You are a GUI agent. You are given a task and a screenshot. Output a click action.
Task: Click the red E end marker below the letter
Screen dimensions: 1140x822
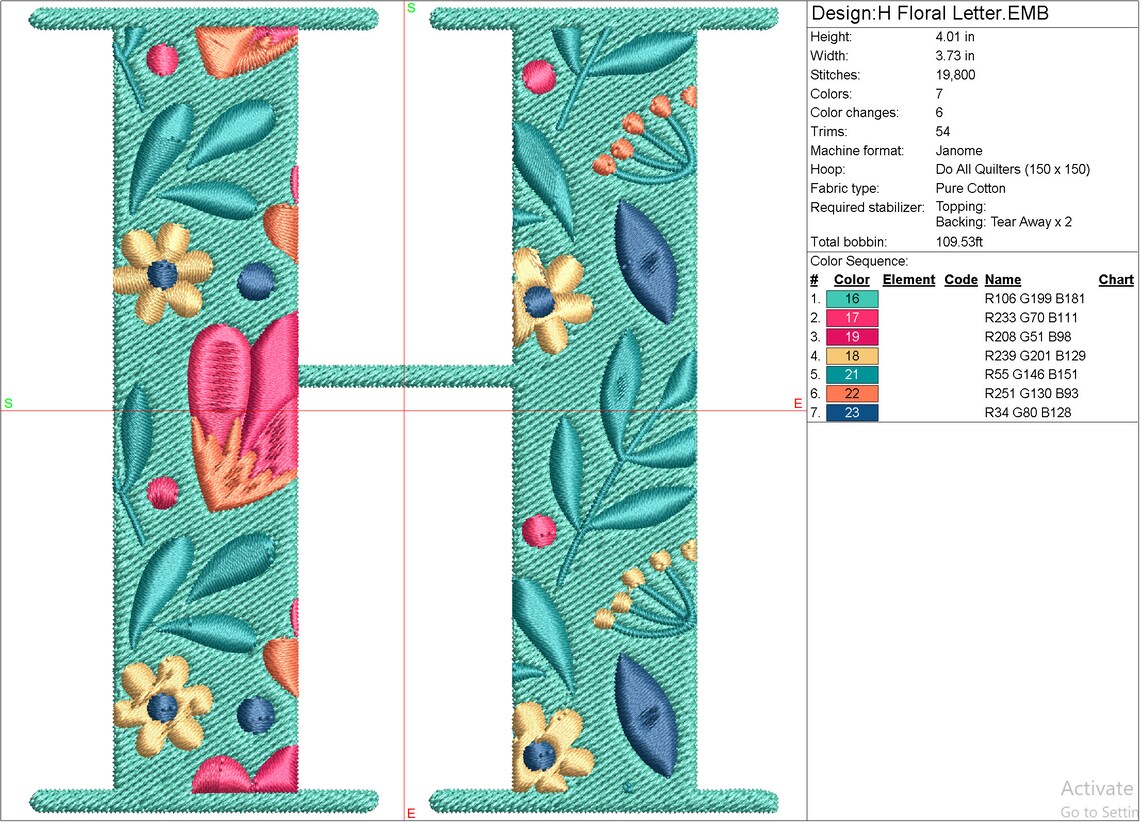coord(413,813)
